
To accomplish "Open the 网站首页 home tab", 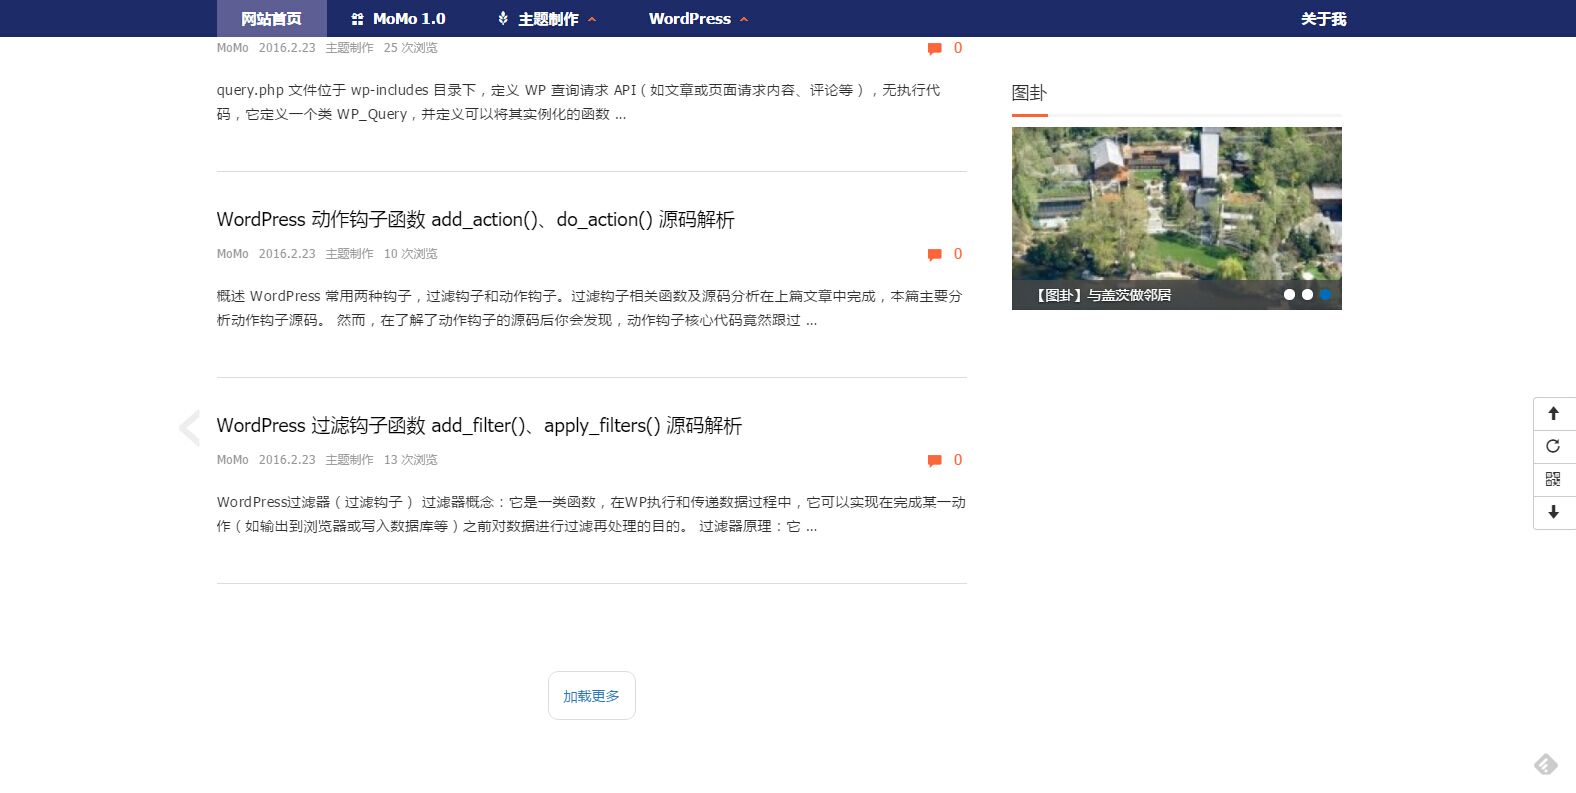I will pyautogui.click(x=271, y=19).
